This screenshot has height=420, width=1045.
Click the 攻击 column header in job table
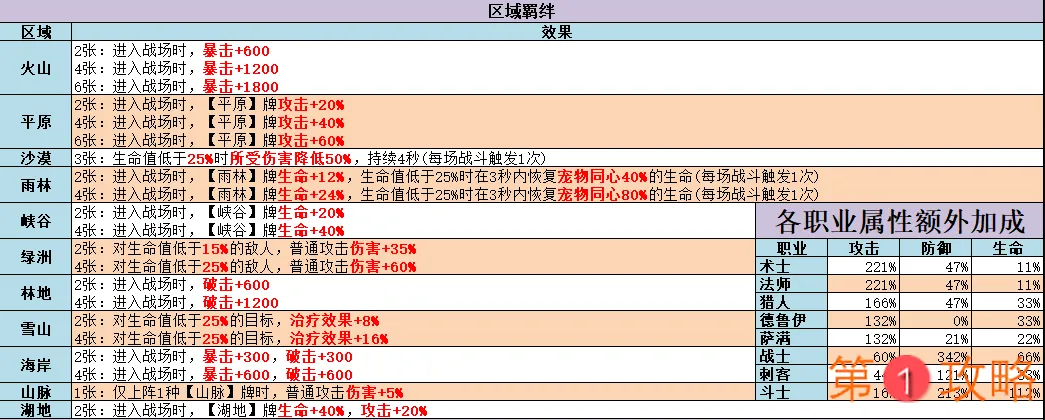[864, 249]
